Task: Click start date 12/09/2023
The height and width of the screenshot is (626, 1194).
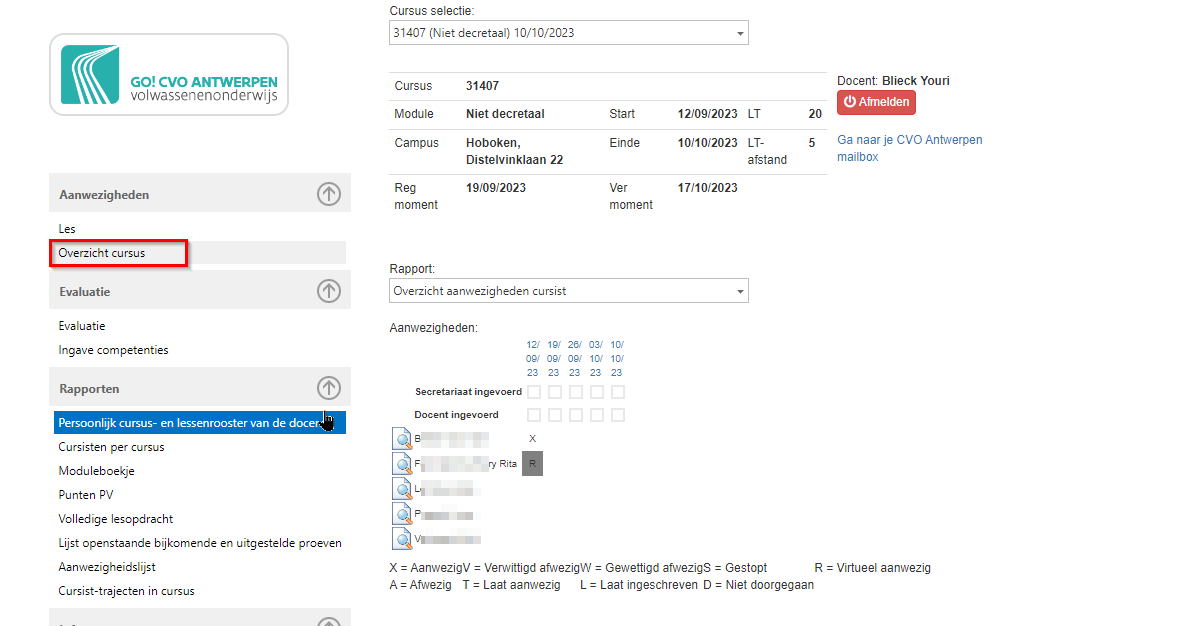Action: coord(707,114)
